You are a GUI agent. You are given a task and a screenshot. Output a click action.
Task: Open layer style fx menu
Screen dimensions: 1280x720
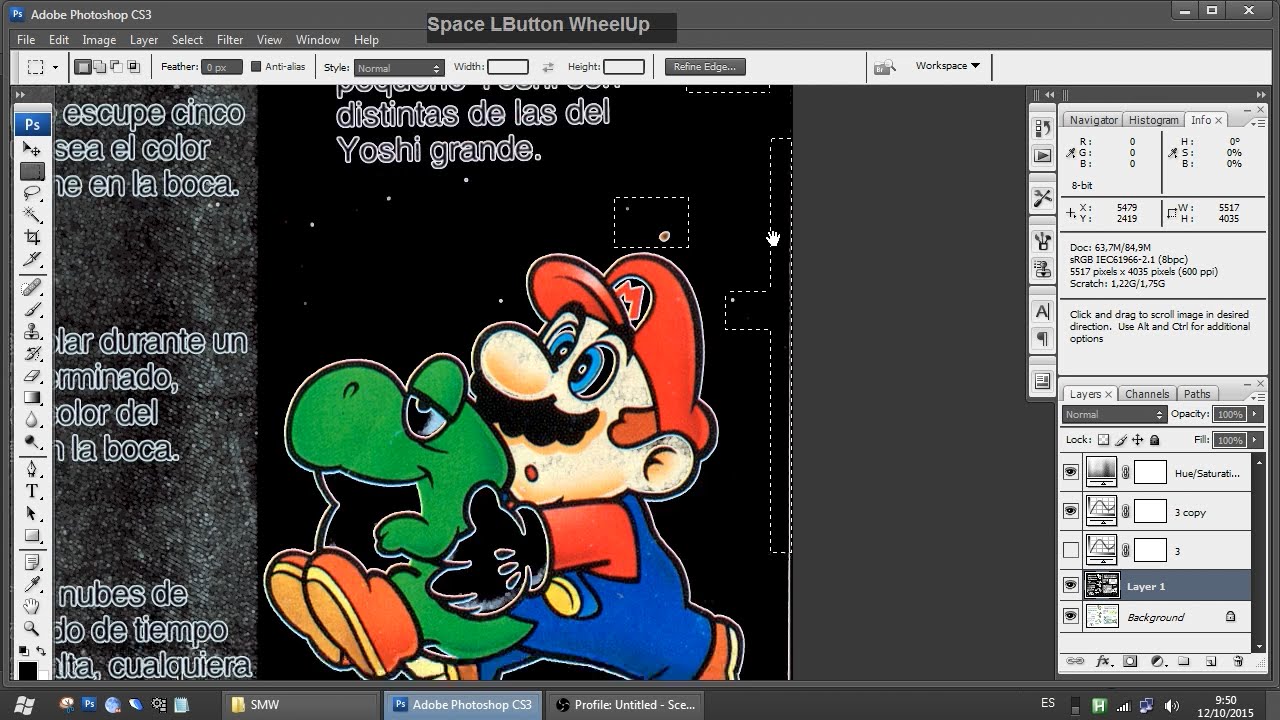pos(1104,661)
